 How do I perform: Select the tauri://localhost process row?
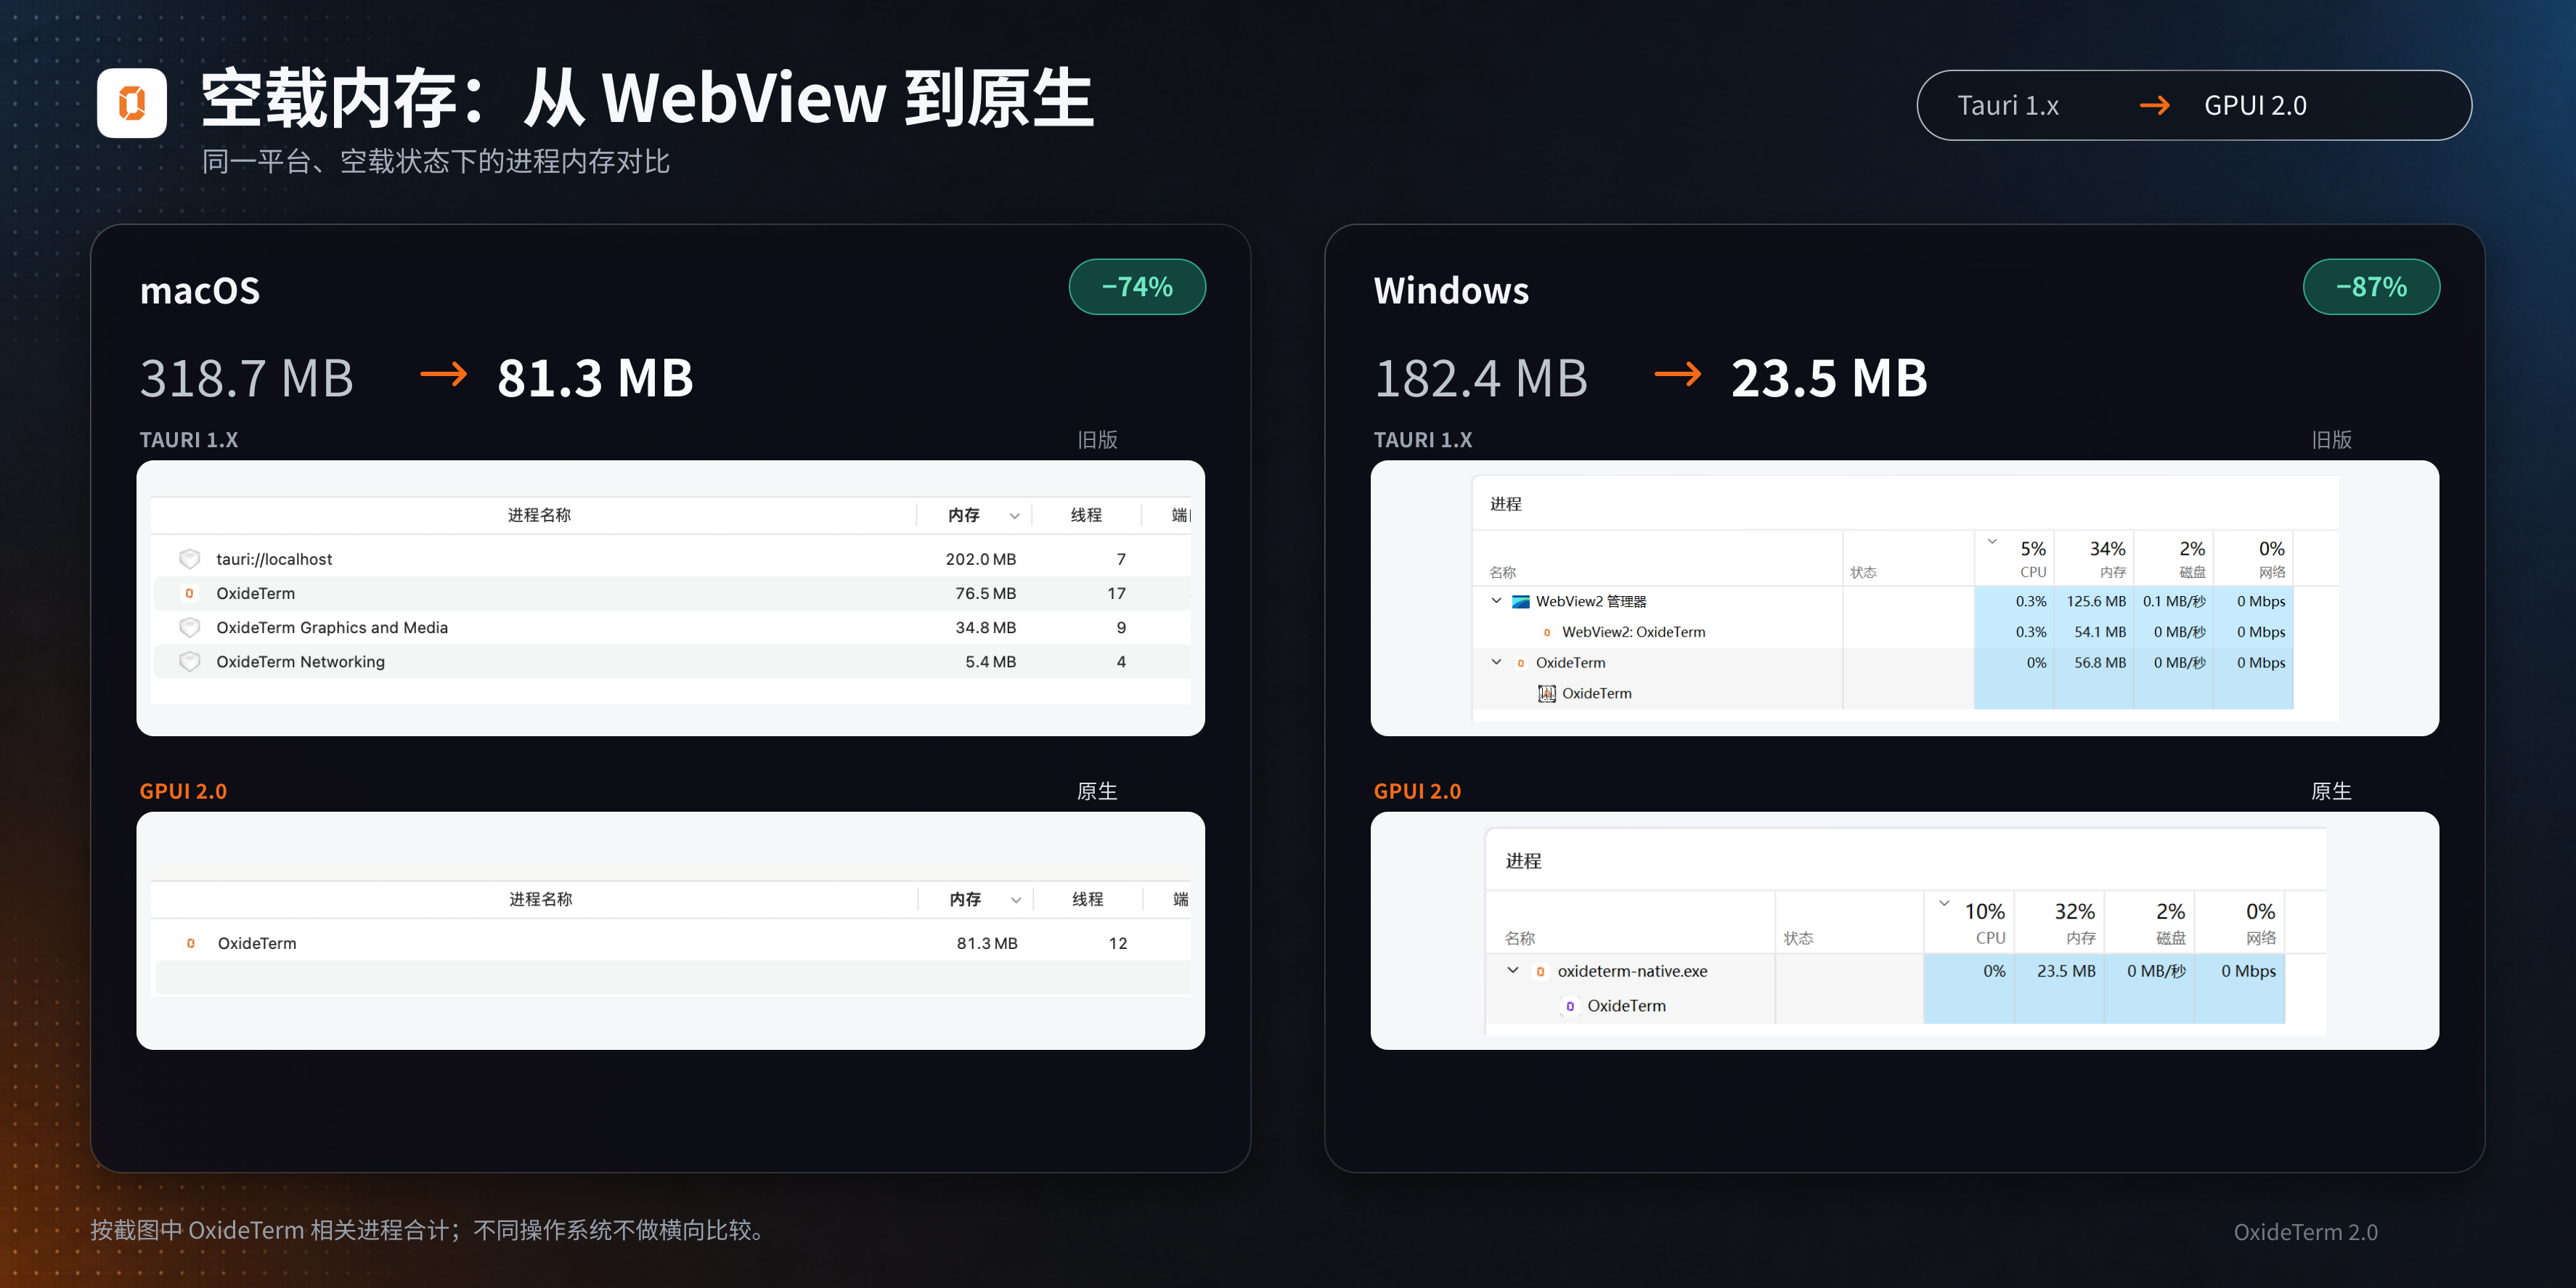point(671,559)
